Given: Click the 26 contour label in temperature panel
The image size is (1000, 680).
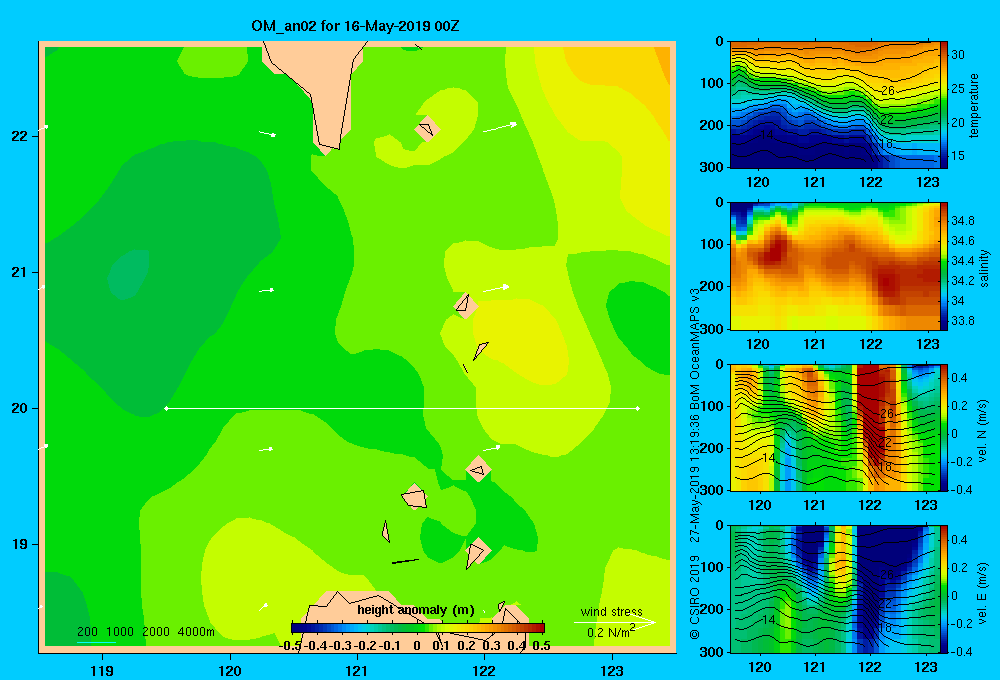Looking at the screenshot, I should pyautogui.click(x=887, y=91).
